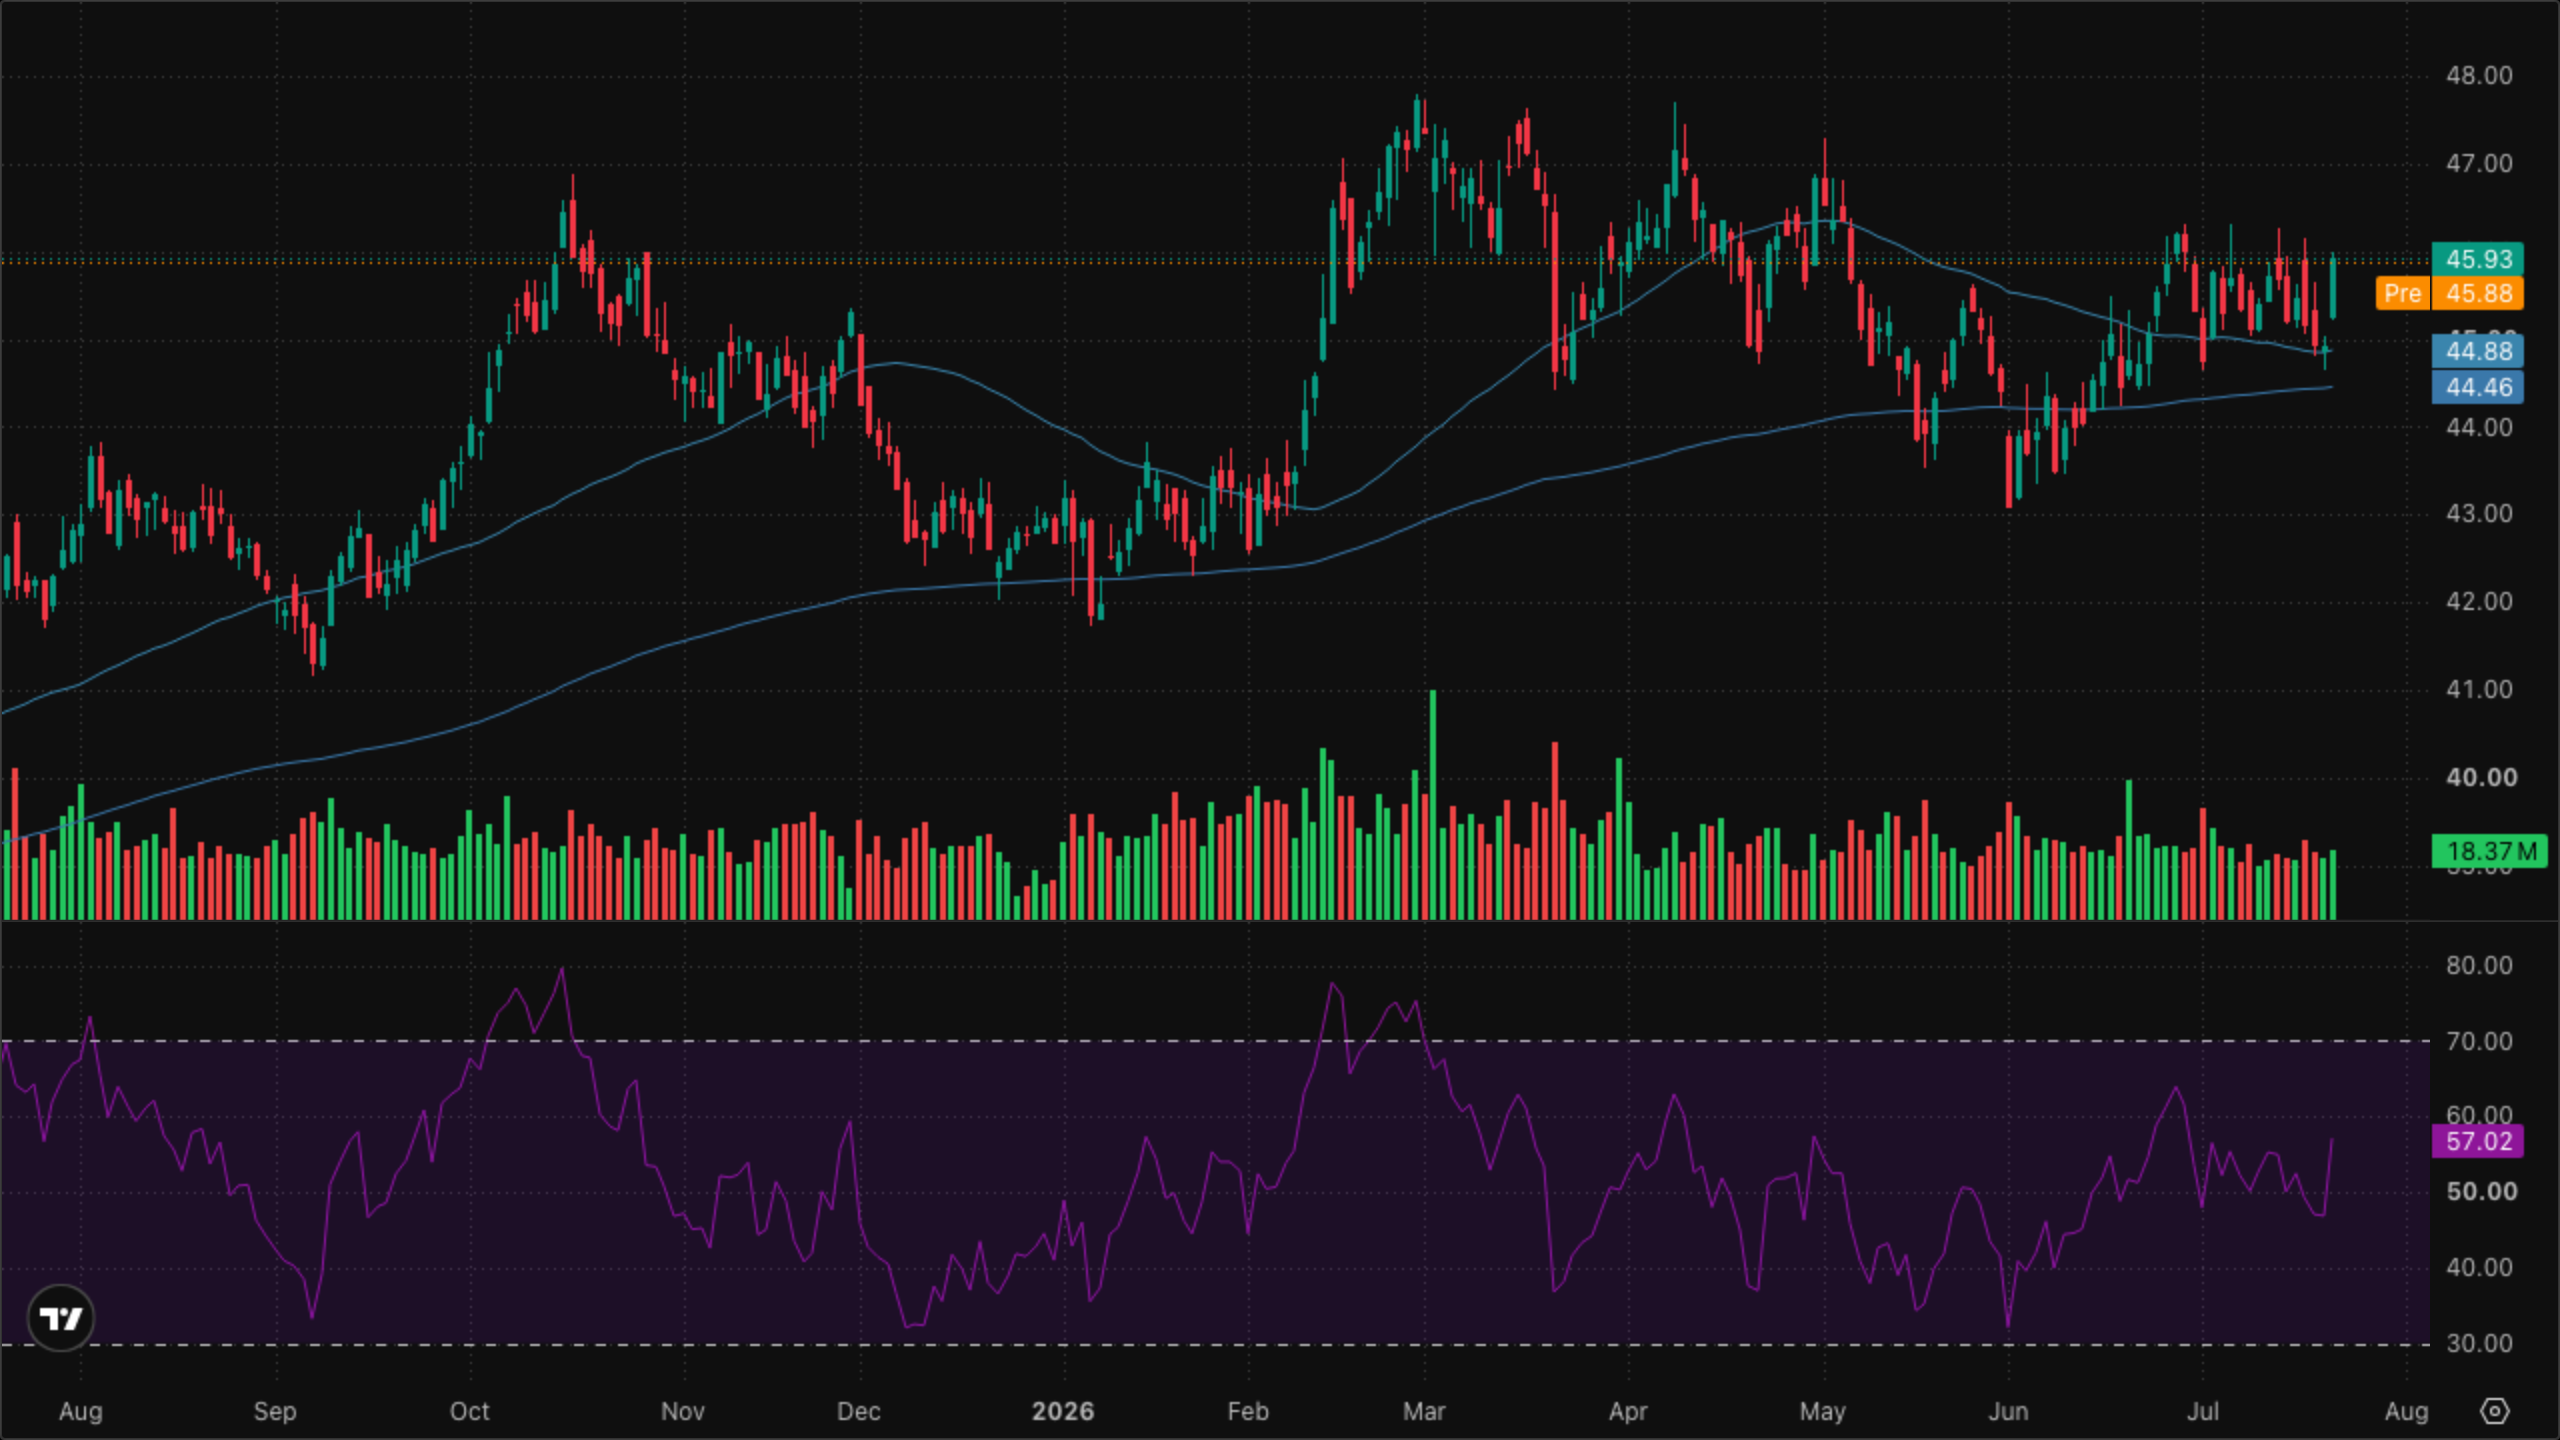Select the 44.88 moving average label
The image size is (2560, 1440).
(2477, 351)
